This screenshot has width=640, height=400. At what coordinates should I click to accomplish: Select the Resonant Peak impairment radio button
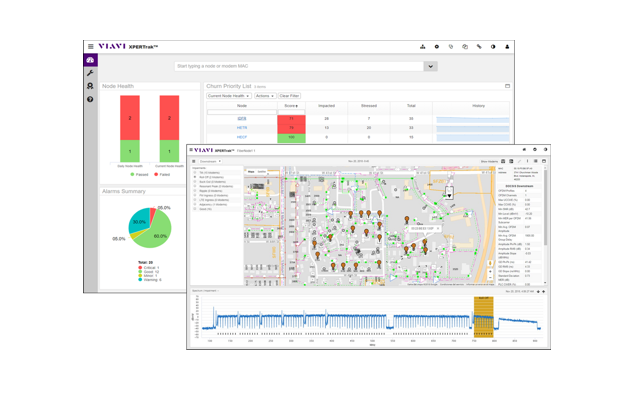click(x=195, y=186)
